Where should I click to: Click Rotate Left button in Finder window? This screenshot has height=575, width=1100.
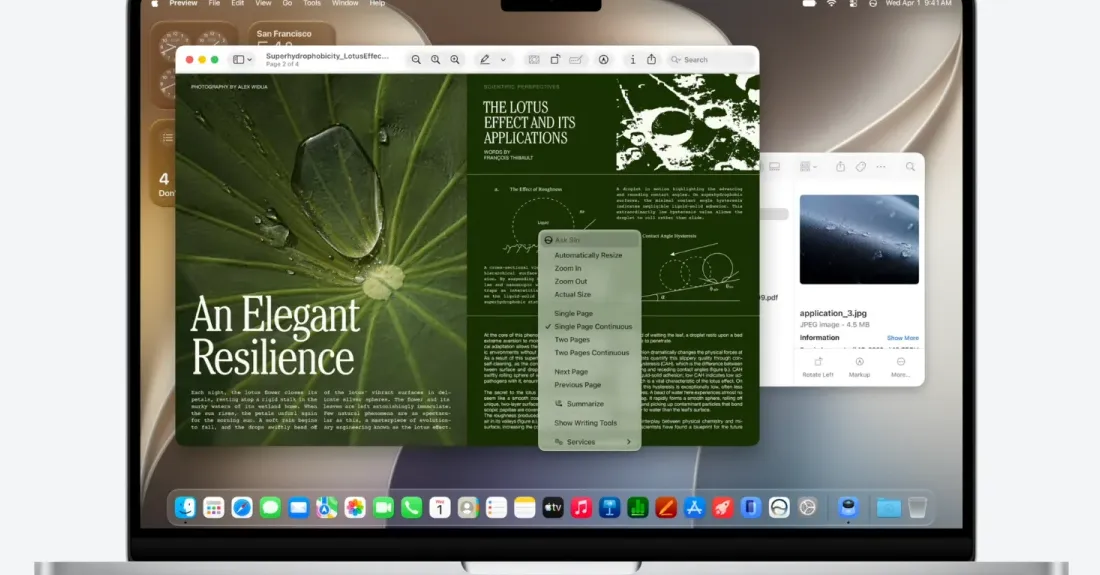coord(818,367)
